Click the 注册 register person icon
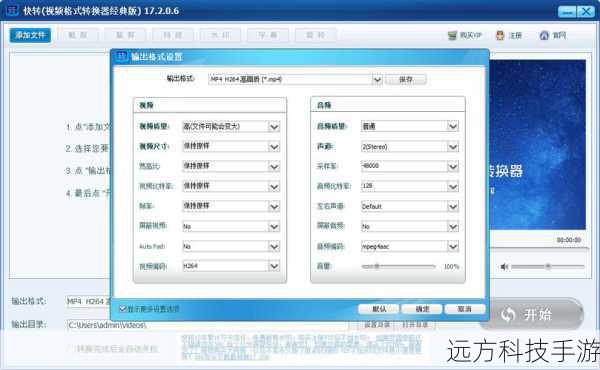 click(500, 36)
